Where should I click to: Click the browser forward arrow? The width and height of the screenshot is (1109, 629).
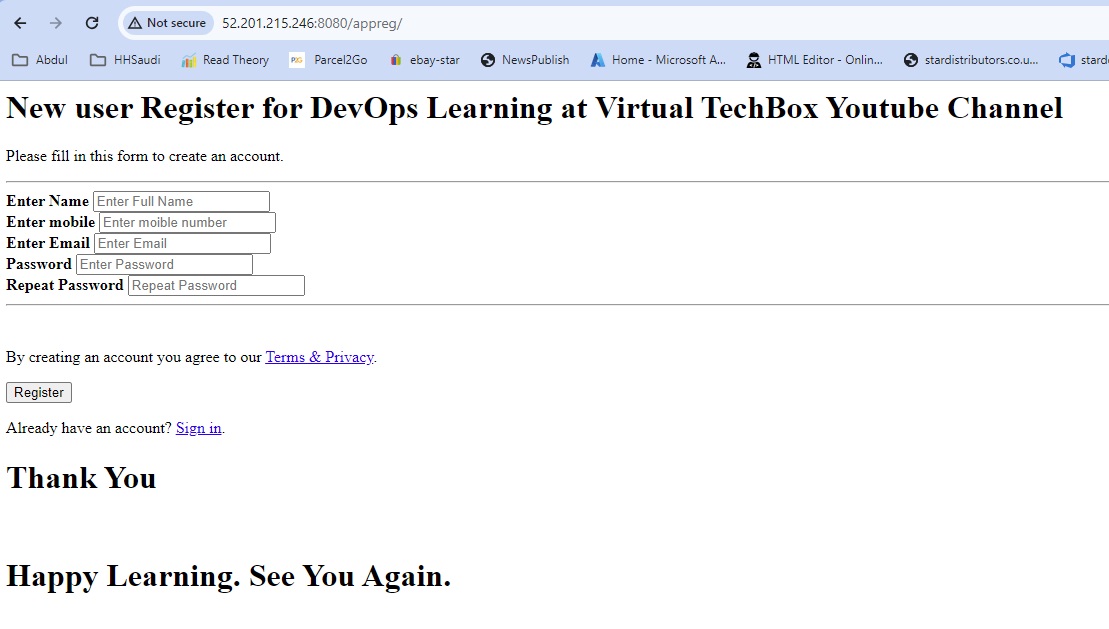click(x=56, y=23)
